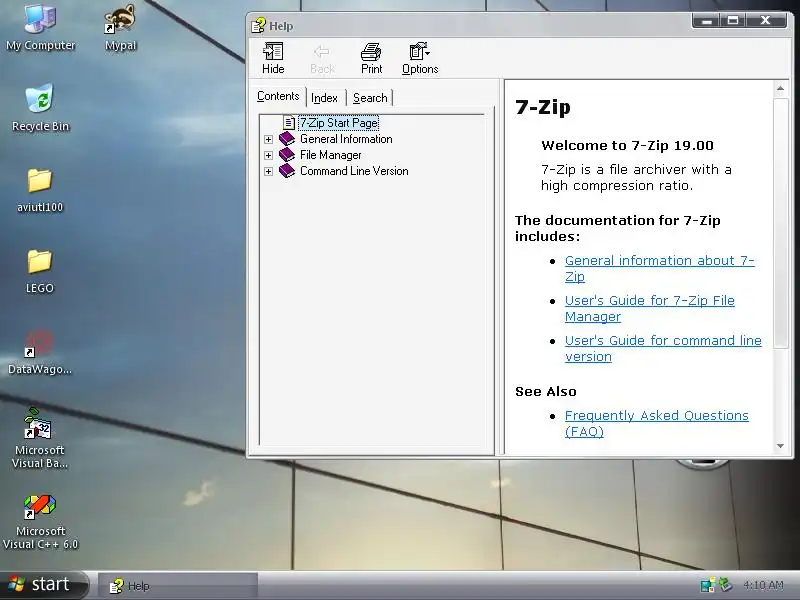Click the network tray icon
800x600 pixels.
point(707,585)
